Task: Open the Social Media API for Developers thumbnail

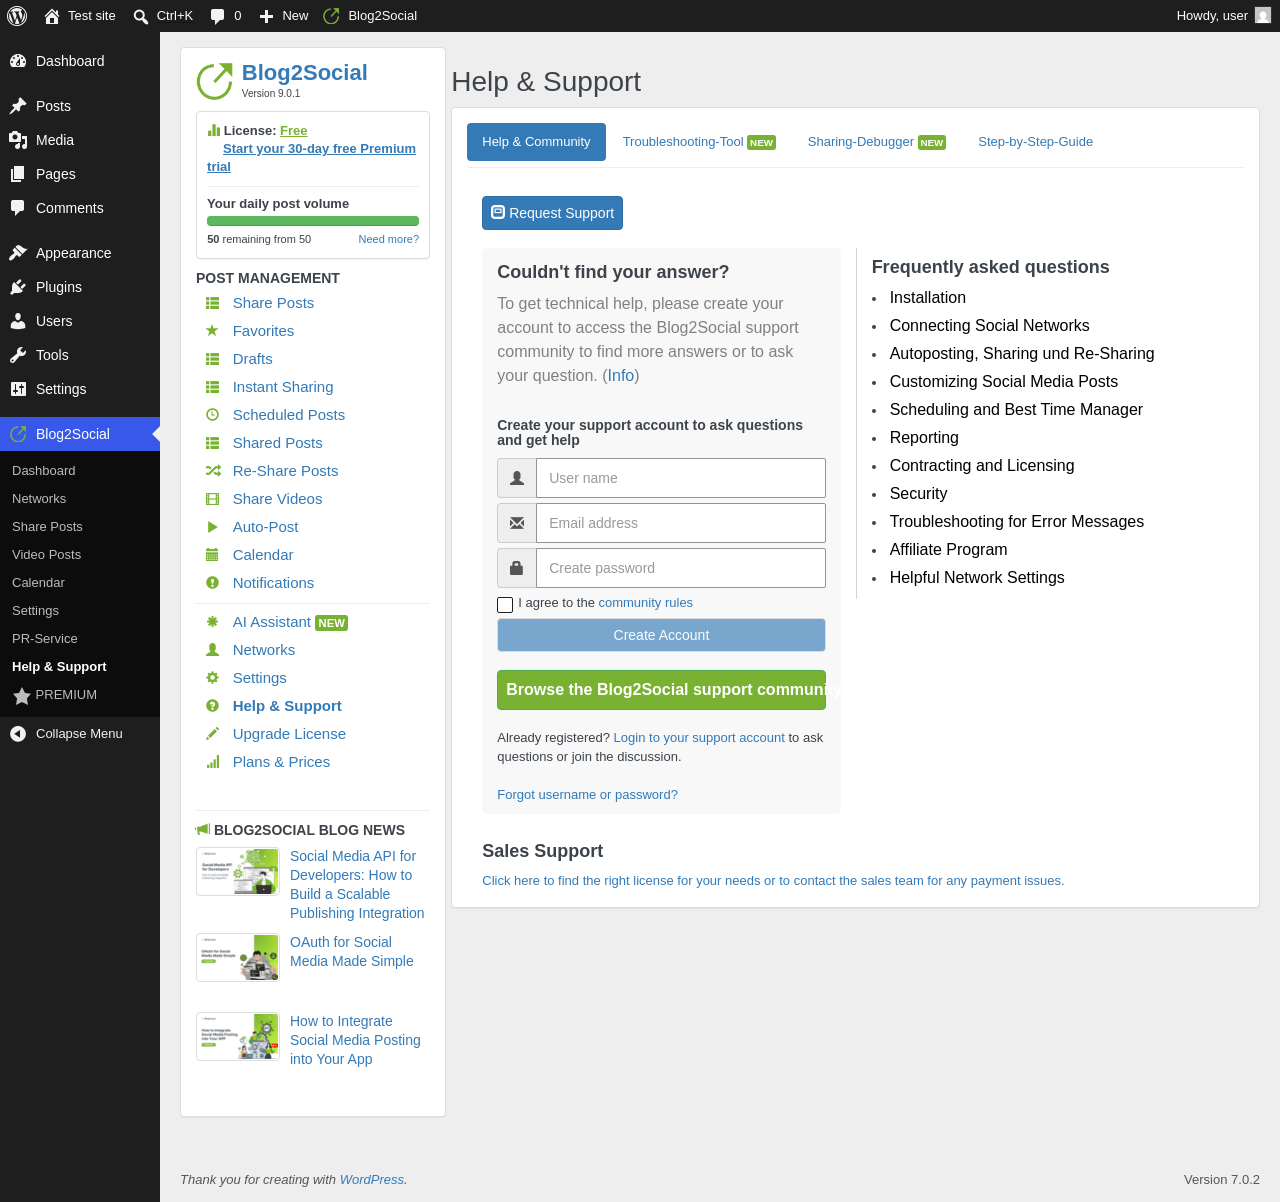Action: click(238, 872)
